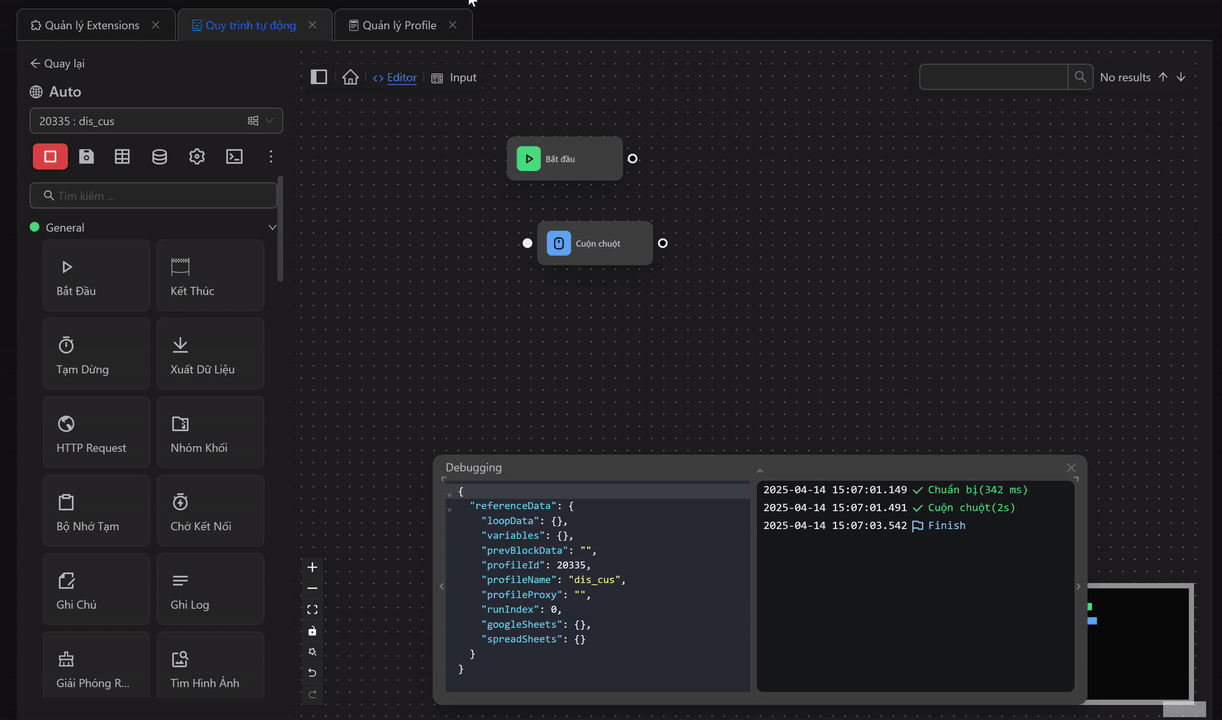Go to home icon in editor toolbar
1222x720 pixels.
click(x=350, y=77)
